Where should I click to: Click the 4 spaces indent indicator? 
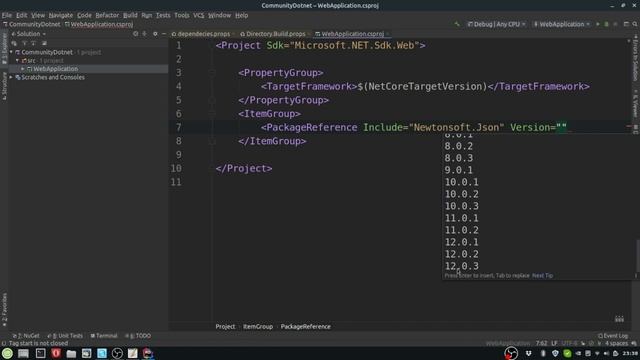click(616, 343)
